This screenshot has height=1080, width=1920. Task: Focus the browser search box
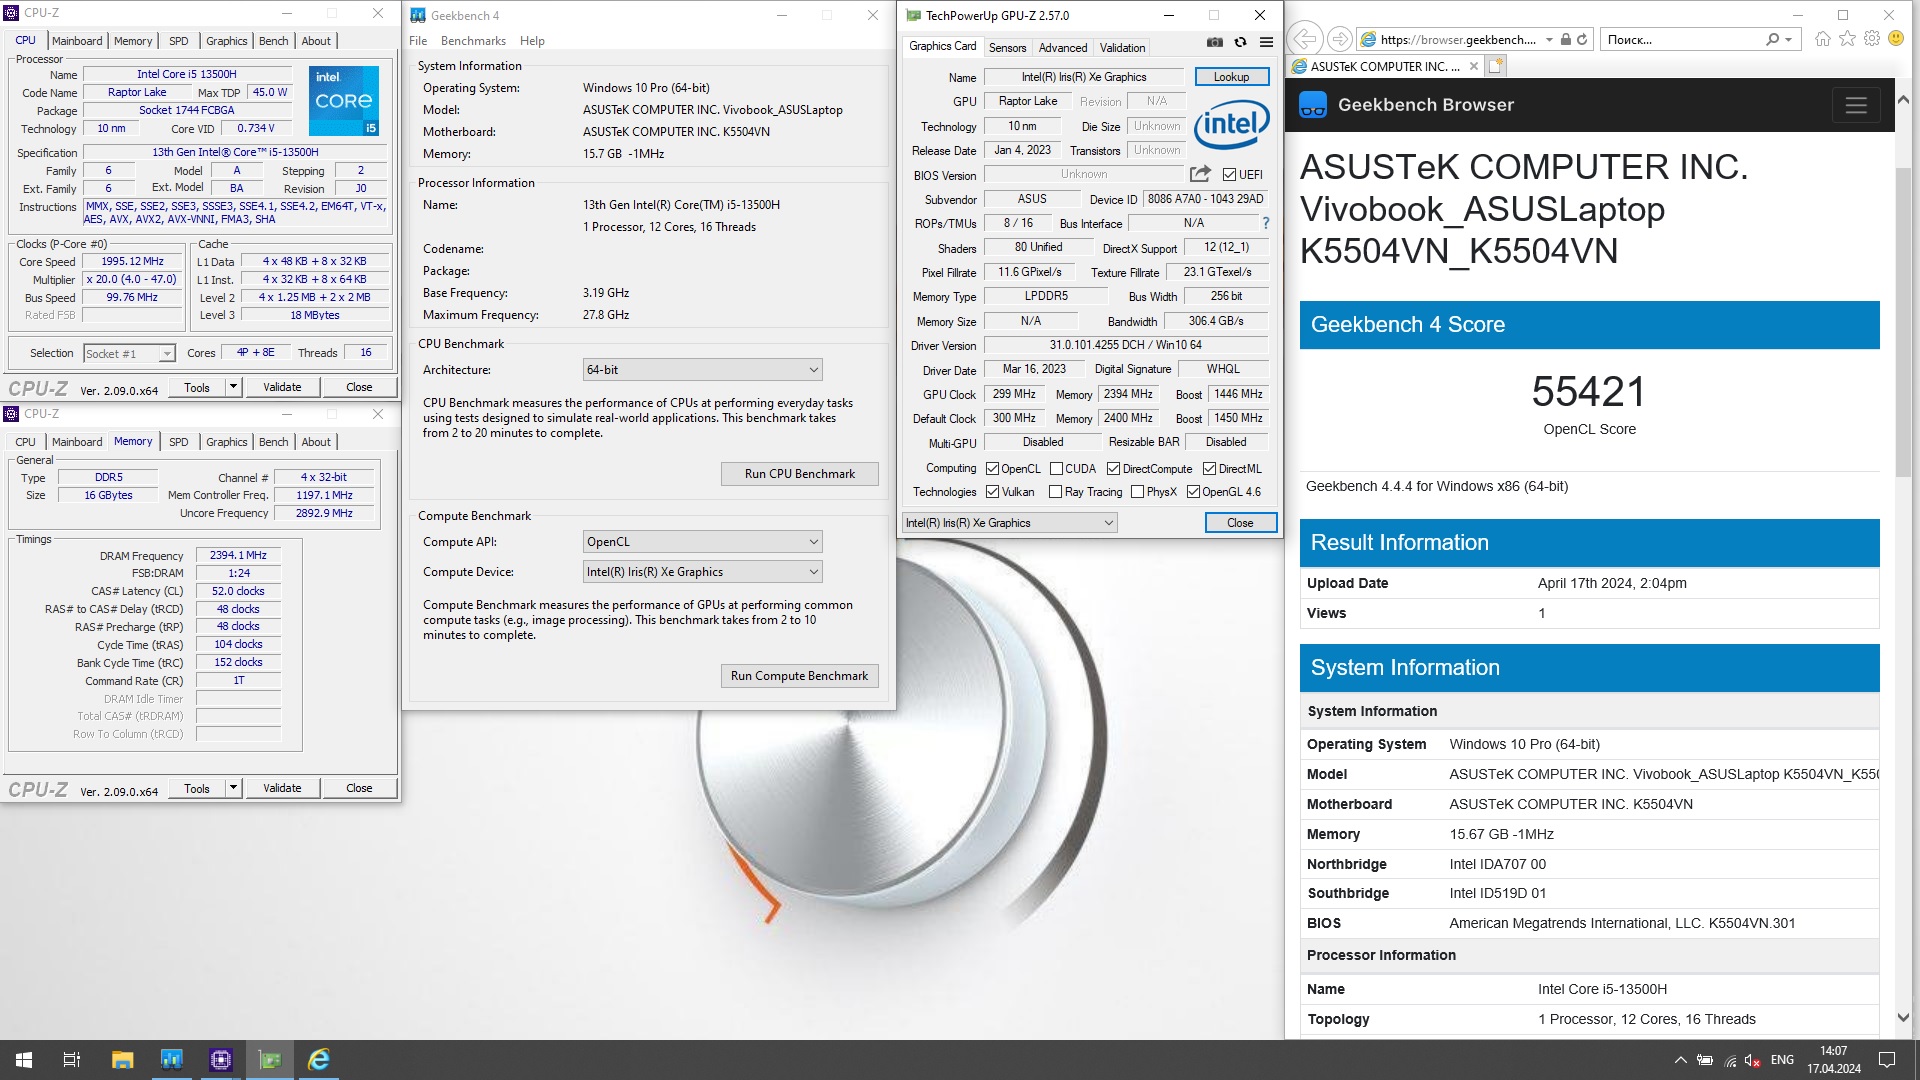click(1682, 40)
